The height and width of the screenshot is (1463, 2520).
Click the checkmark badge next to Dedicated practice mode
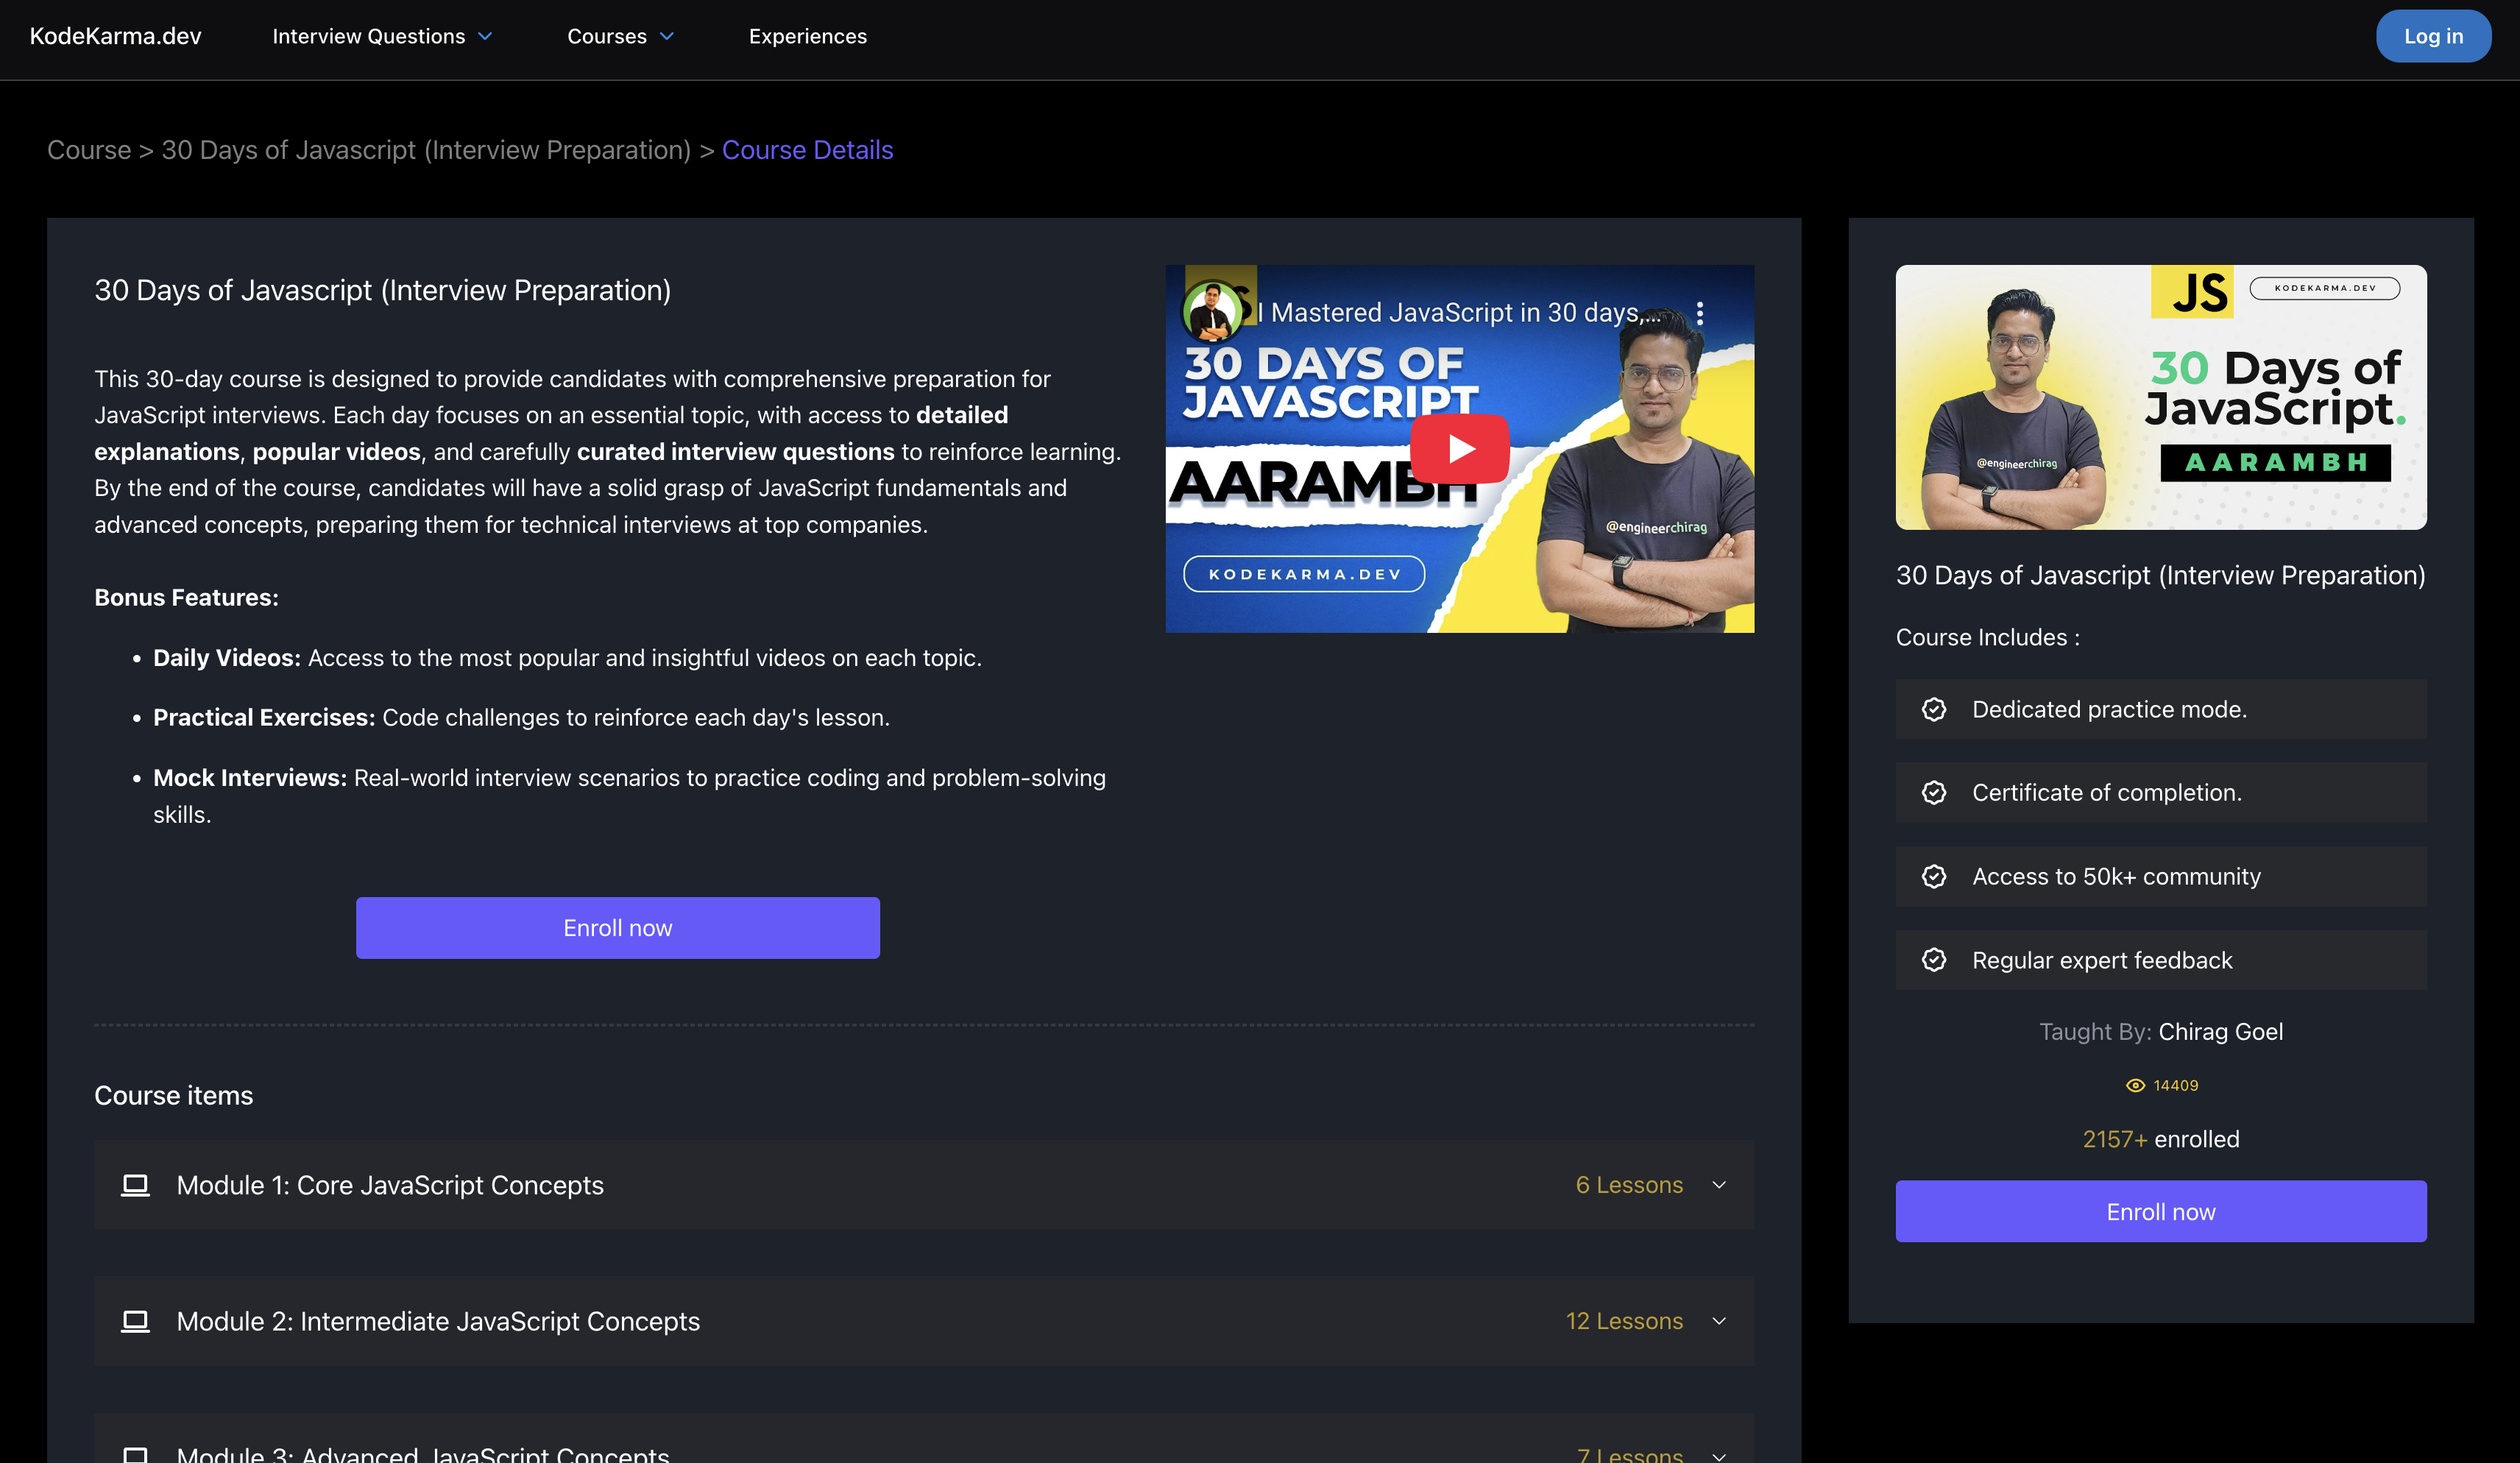click(x=1934, y=709)
